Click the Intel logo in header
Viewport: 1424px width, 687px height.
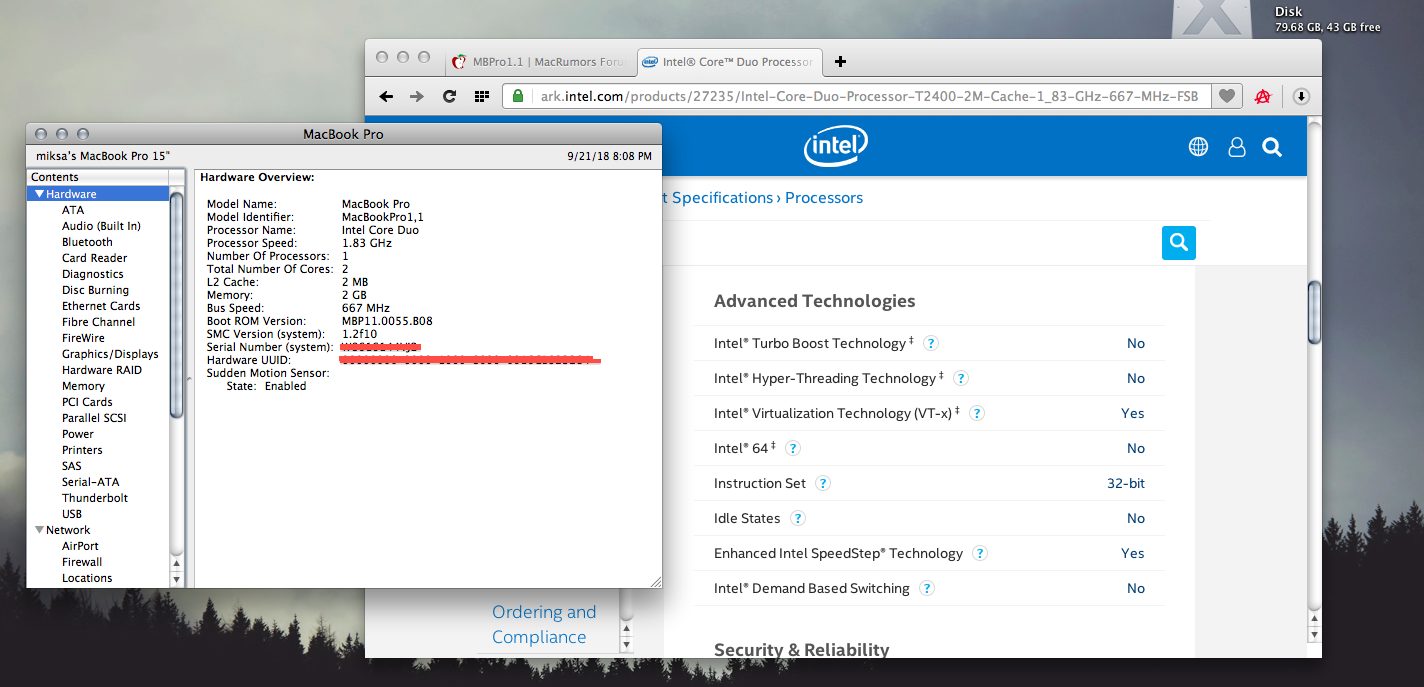point(835,147)
